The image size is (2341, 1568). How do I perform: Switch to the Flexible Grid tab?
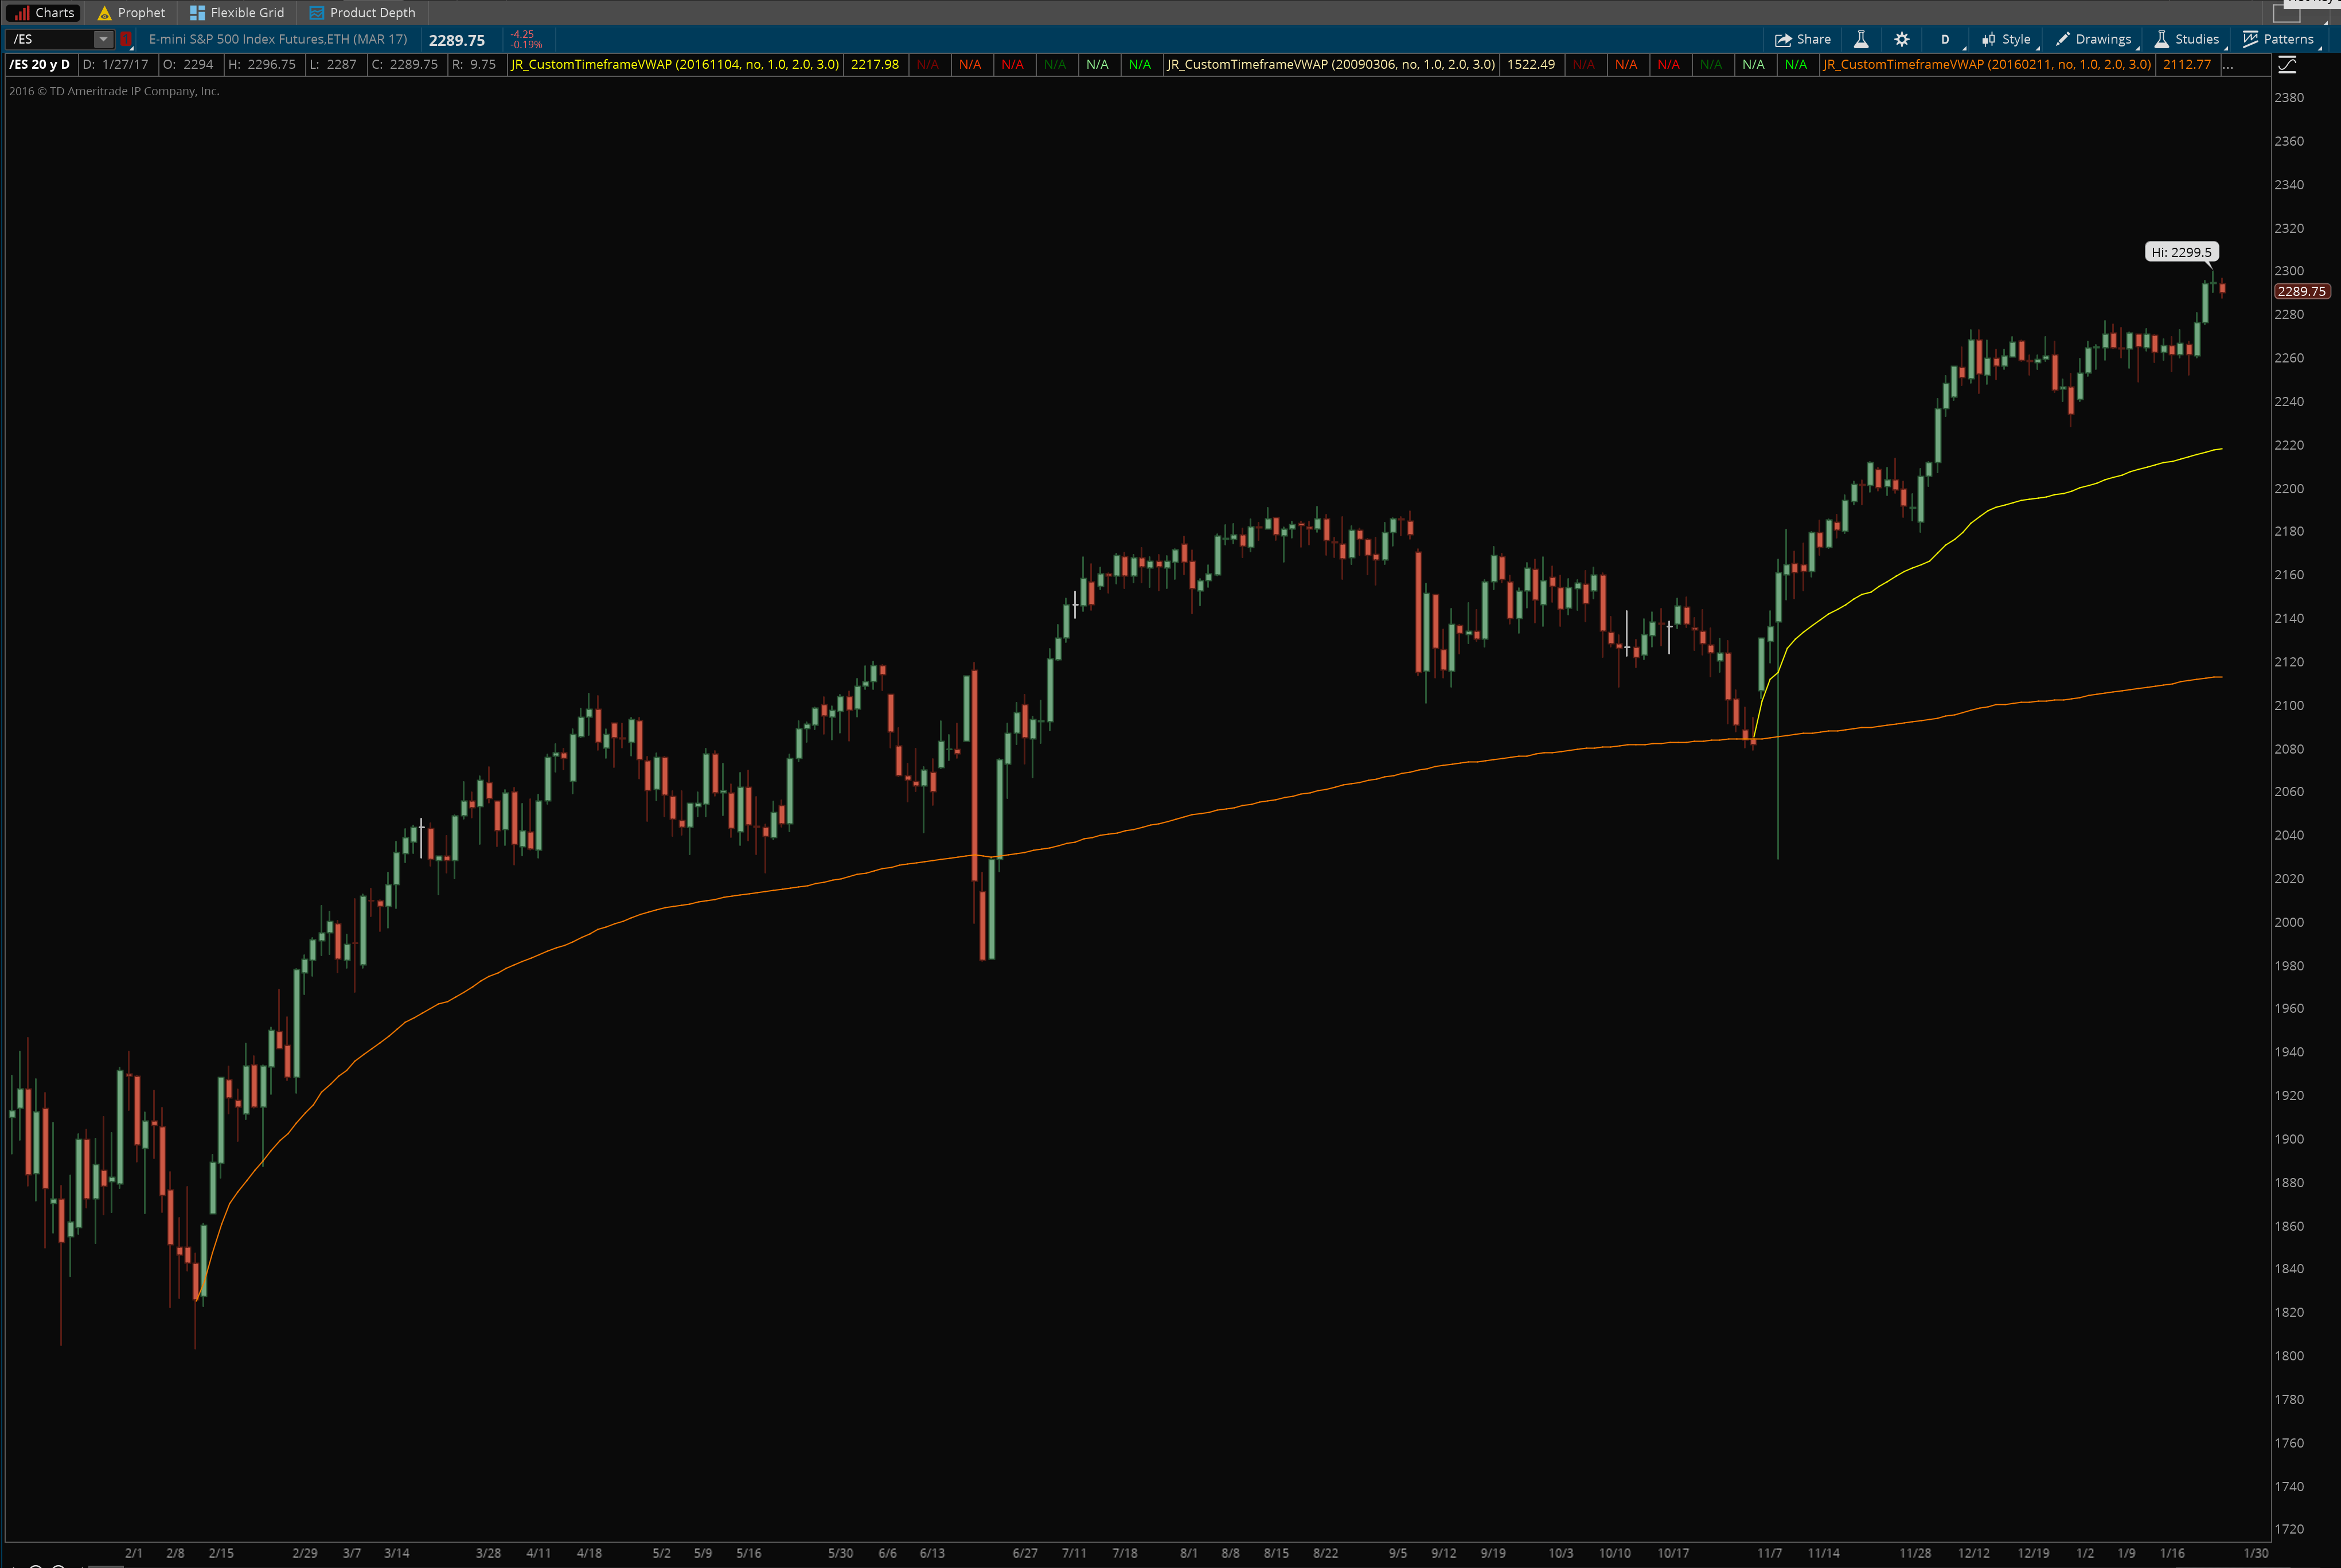pos(237,12)
